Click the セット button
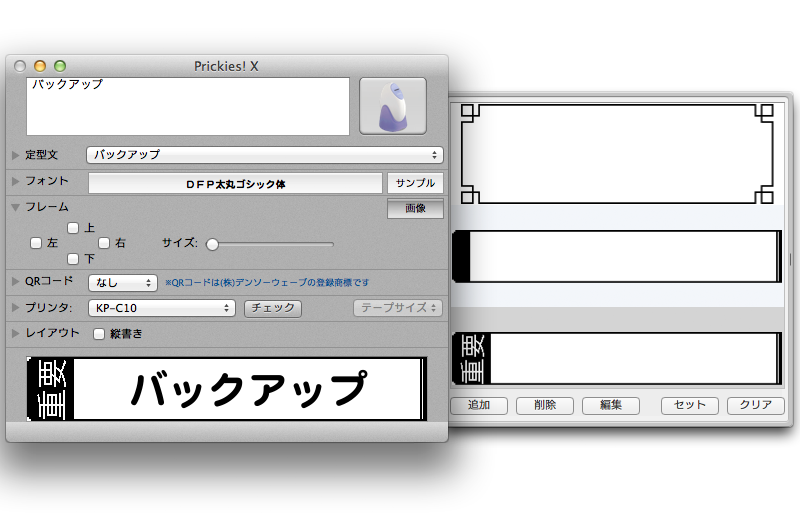The image size is (800, 522). click(x=690, y=406)
